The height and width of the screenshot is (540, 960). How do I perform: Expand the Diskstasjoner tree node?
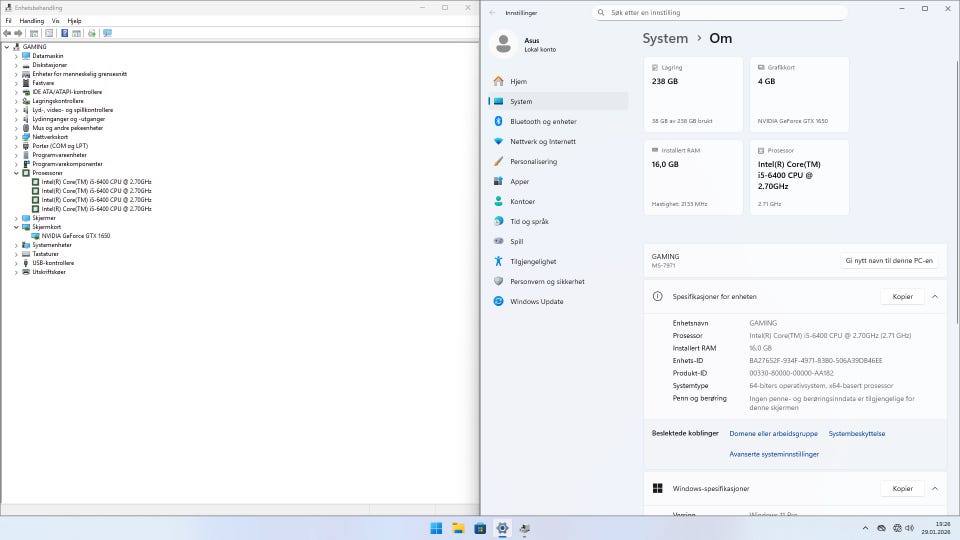(17, 65)
